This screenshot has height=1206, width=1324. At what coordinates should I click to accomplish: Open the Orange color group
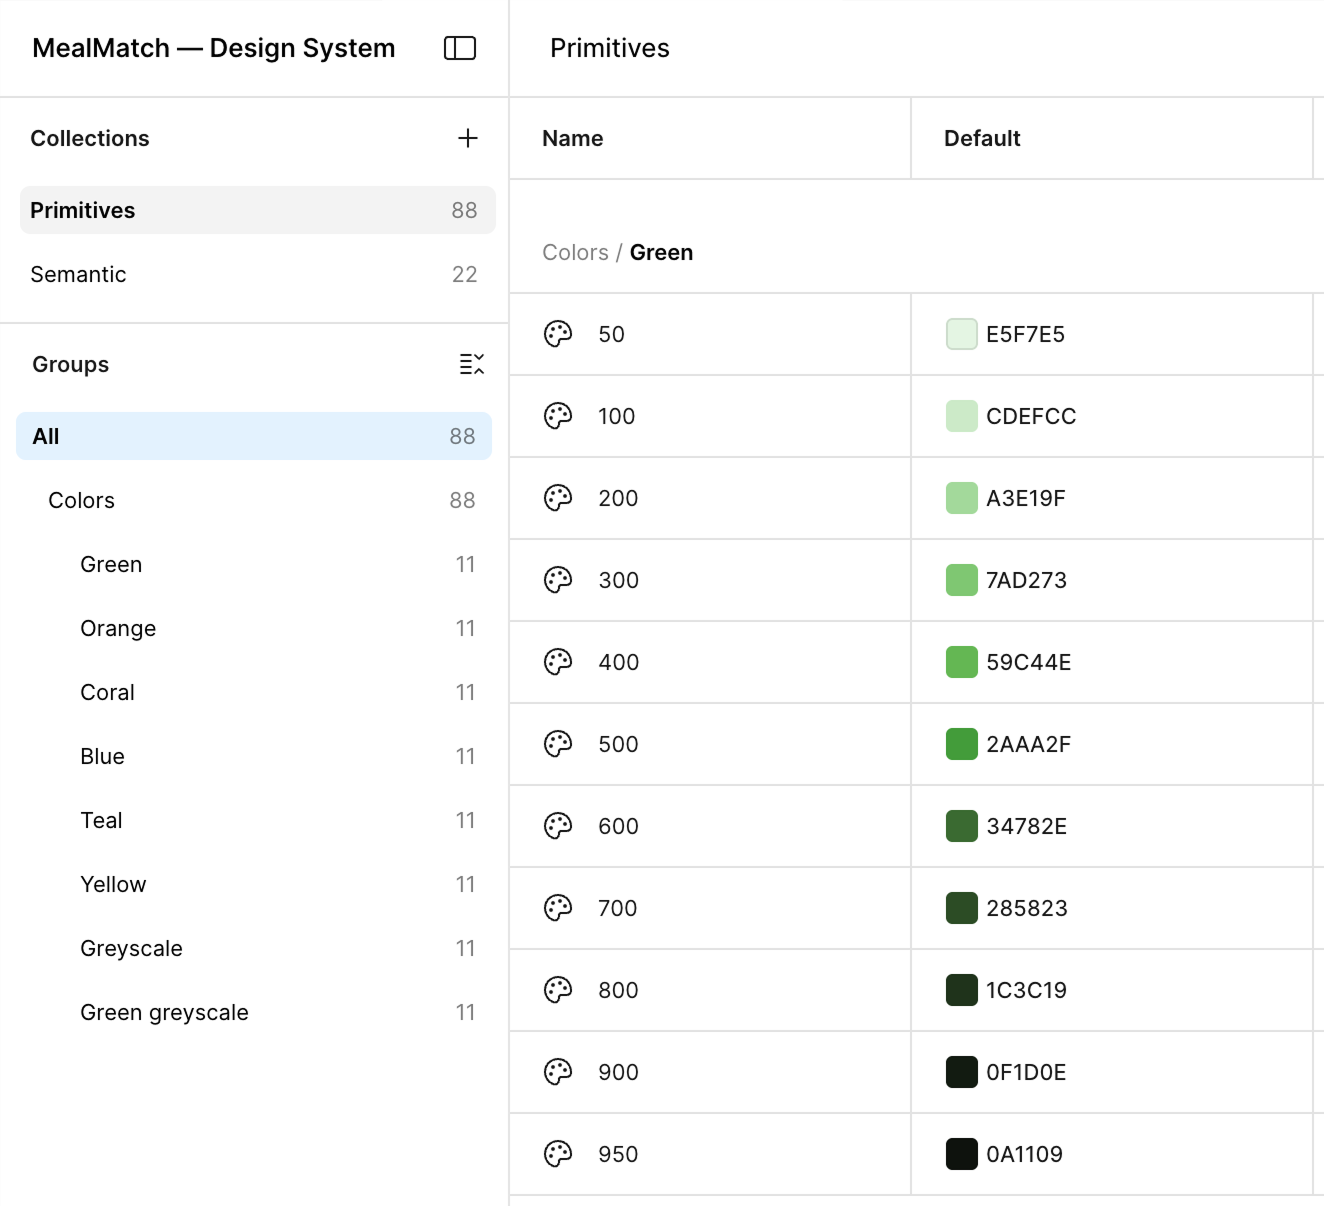[x=118, y=628]
